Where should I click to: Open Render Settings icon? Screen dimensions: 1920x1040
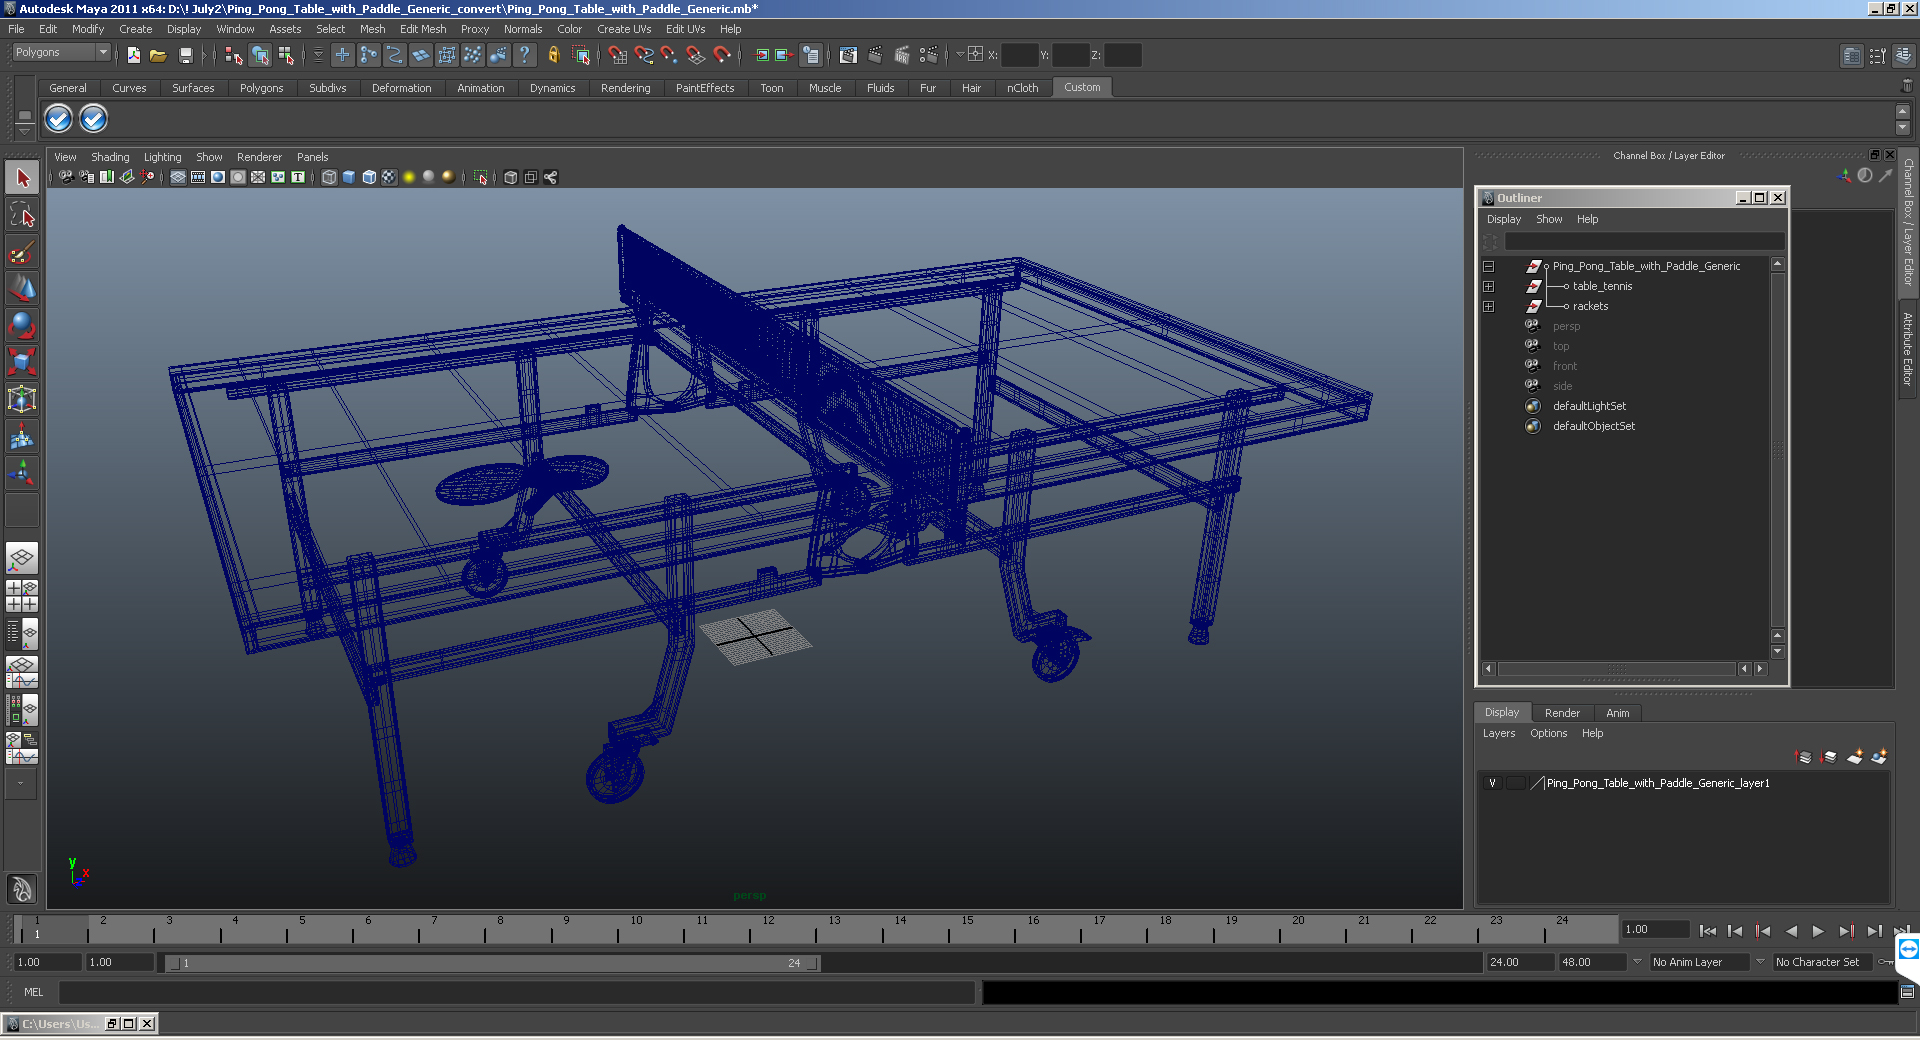coord(928,55)
